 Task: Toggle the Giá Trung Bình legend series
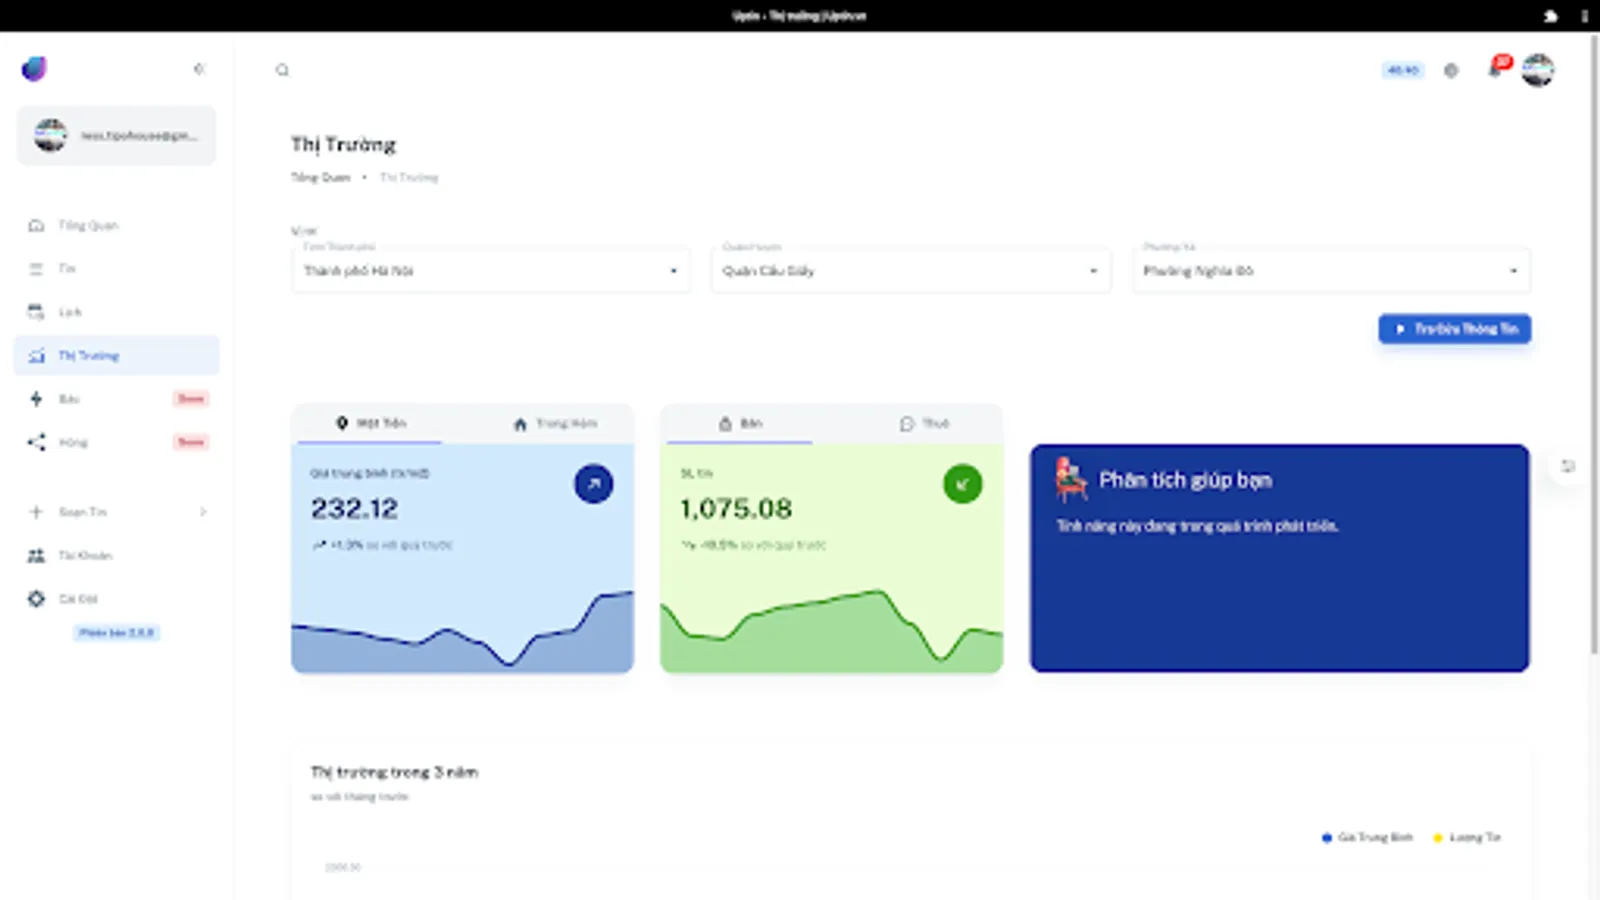click(1367, 837)
